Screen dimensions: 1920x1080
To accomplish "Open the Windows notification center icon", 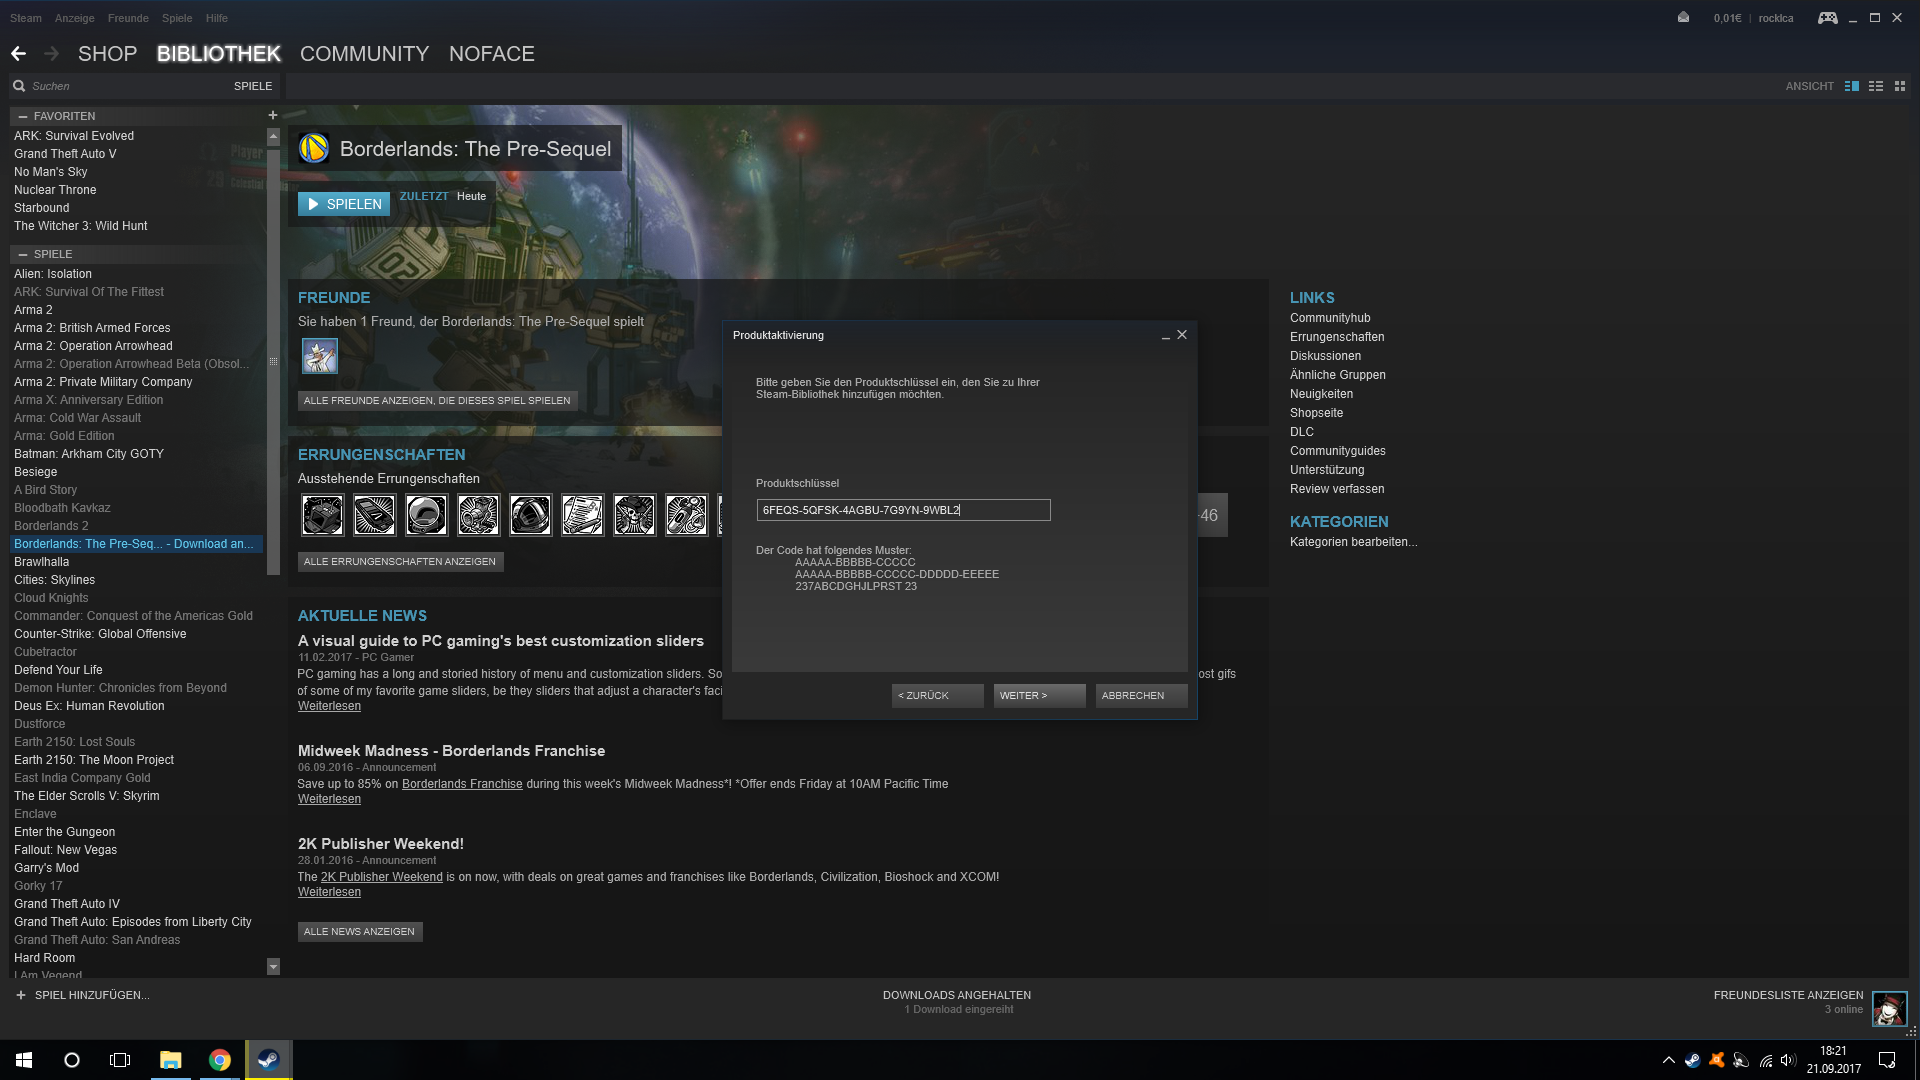I will (x=1887, y=1060).
